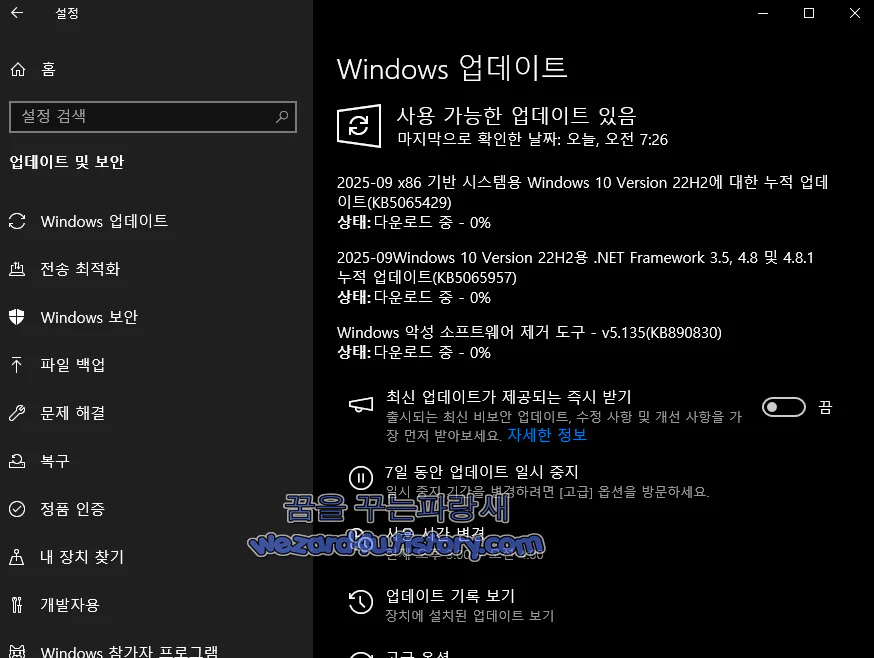Open Windows 참가자 프로그램 sidebar entry
This screenshot has height=658, width=874.
click(x=120, y=651)
